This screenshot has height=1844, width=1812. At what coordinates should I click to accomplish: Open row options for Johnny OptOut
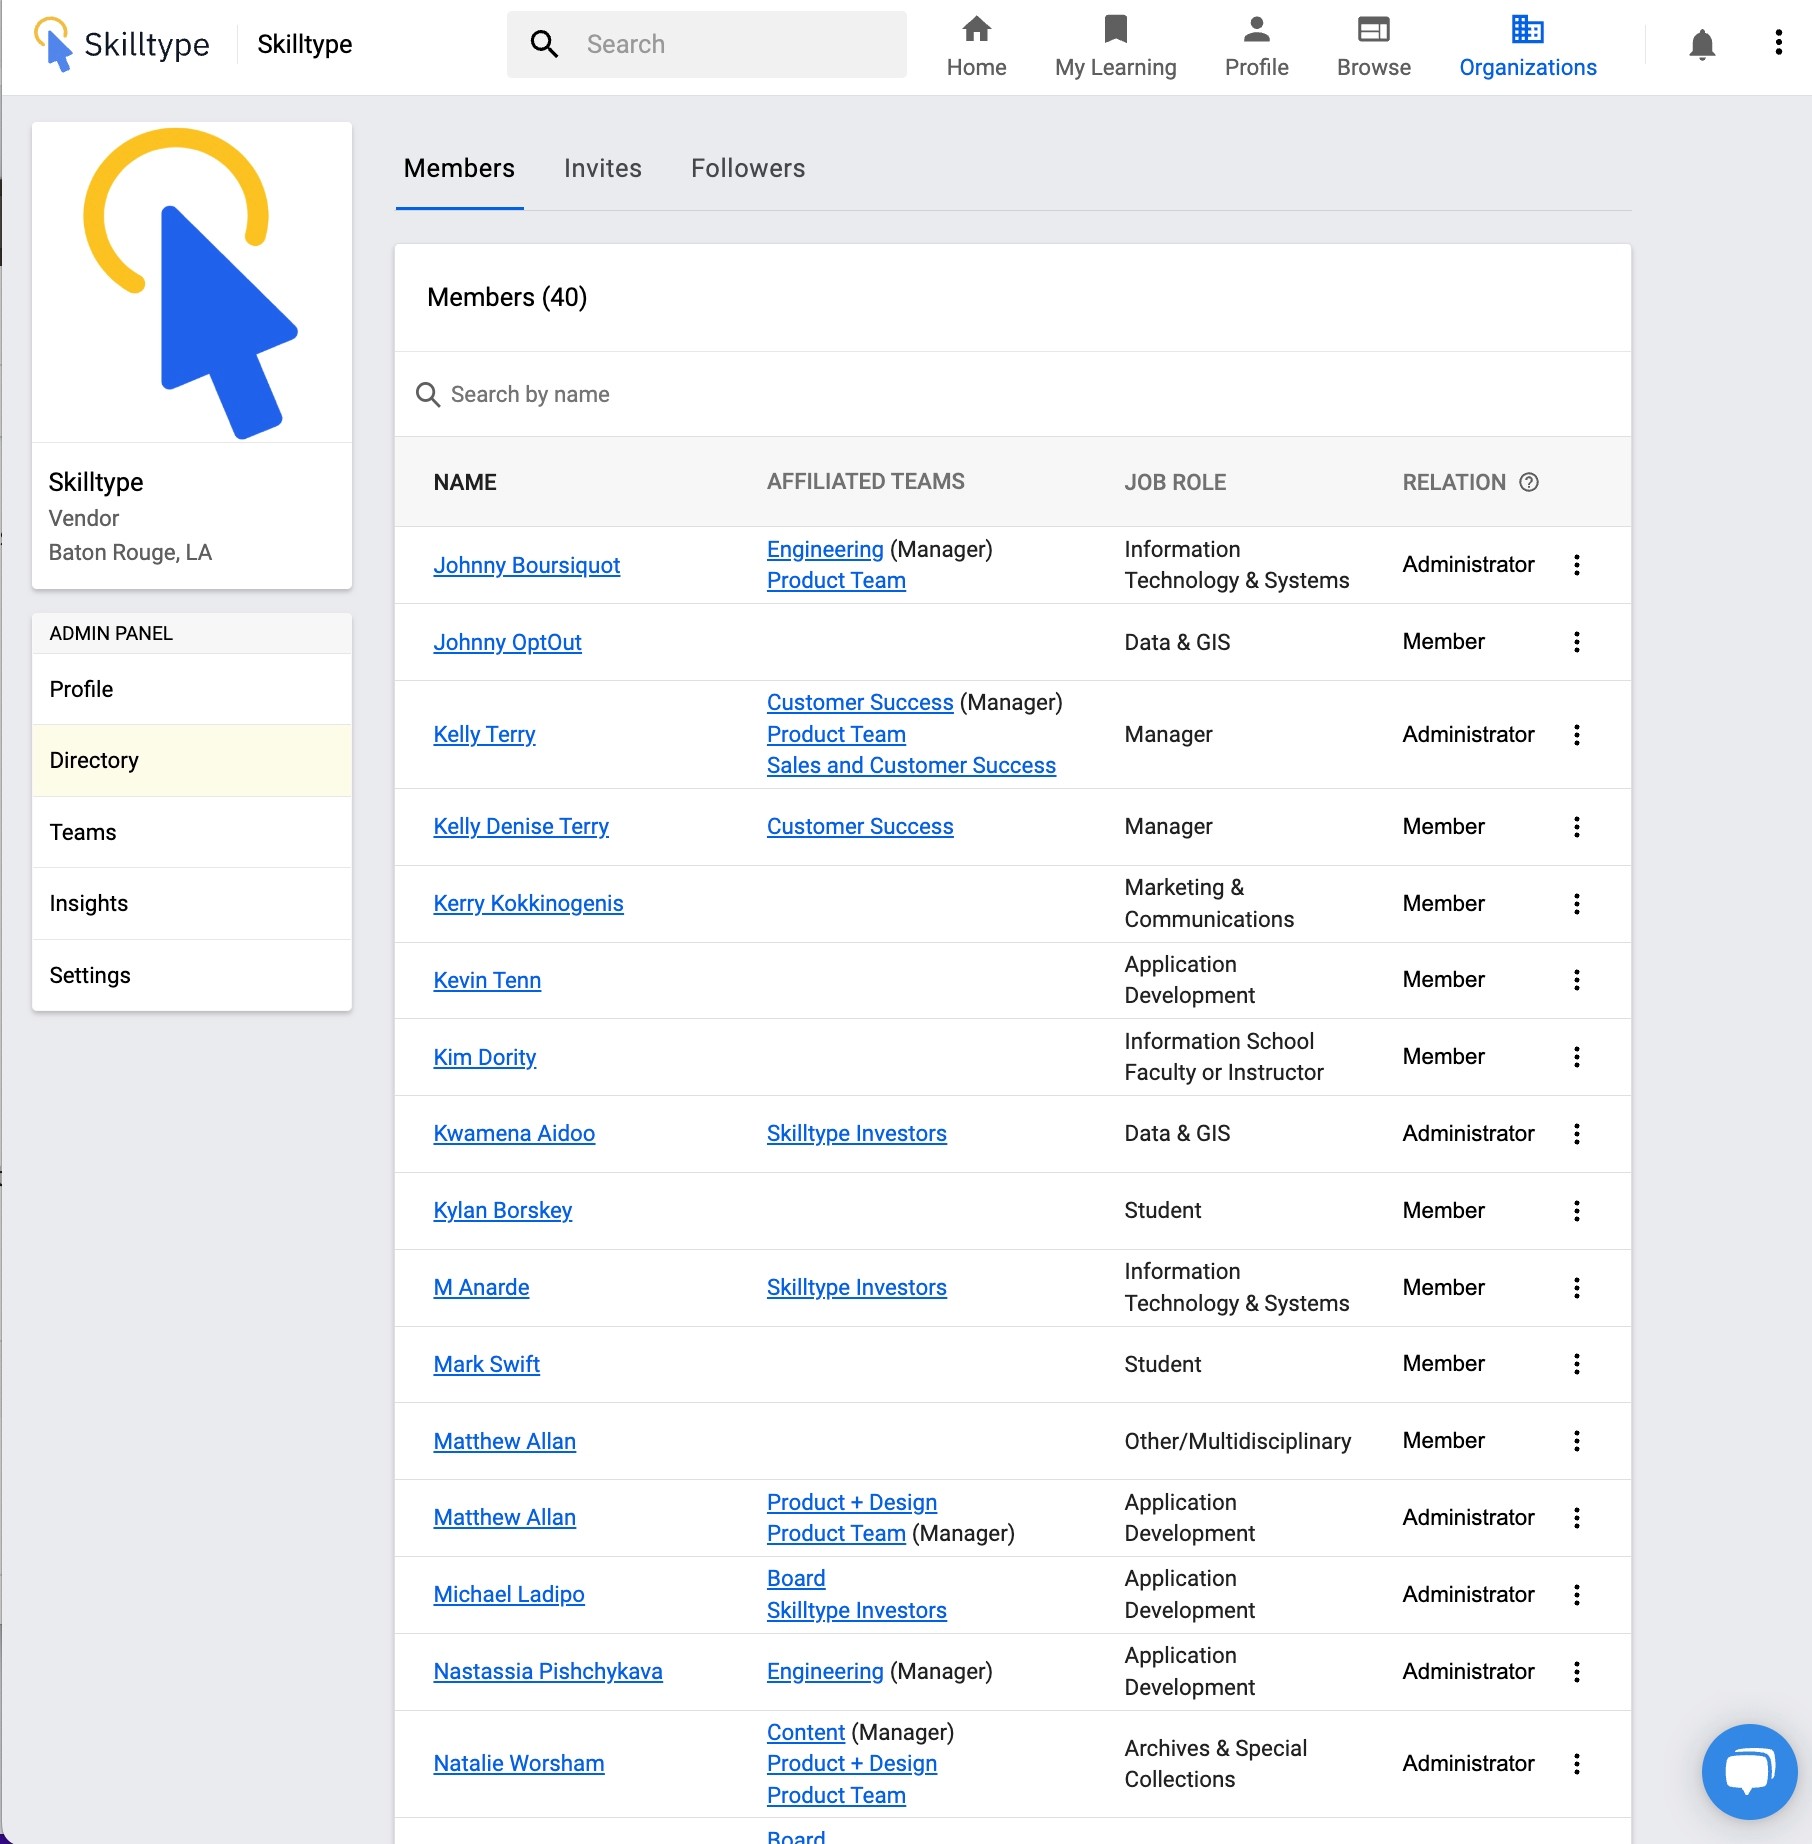[1577, 642]
